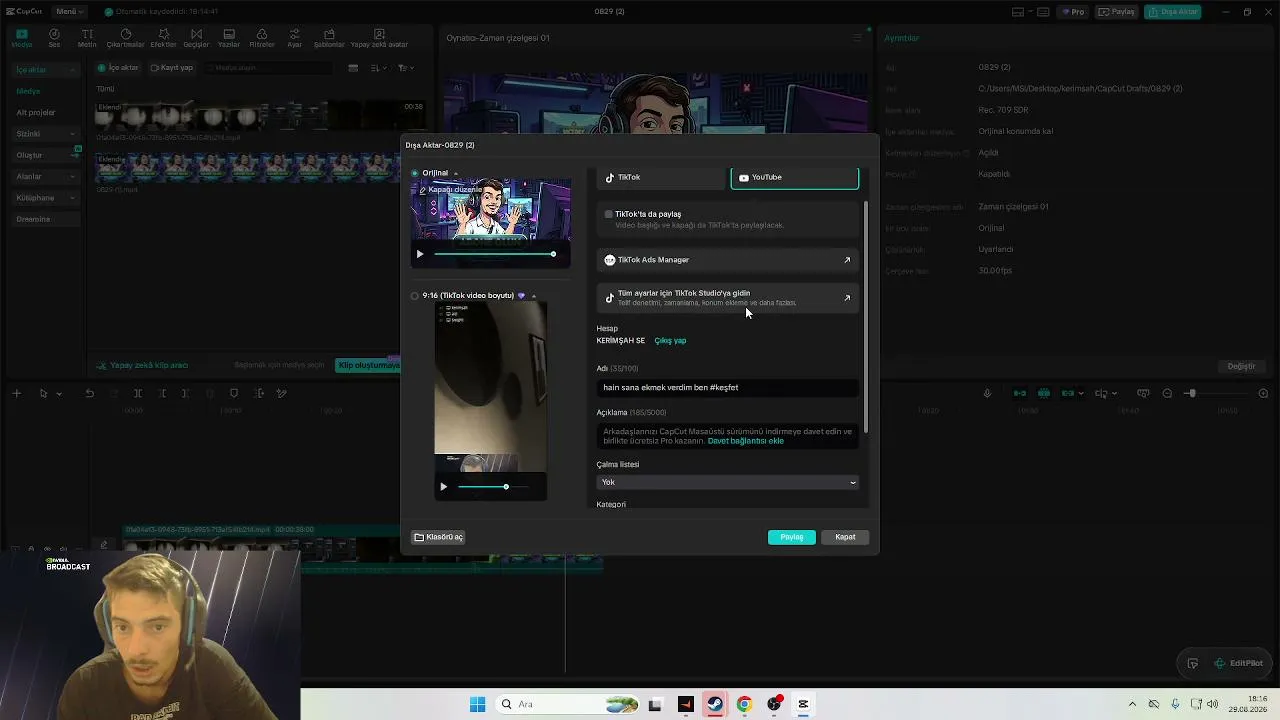Click the export dialog vertical scrollbar

coord(866,316)
